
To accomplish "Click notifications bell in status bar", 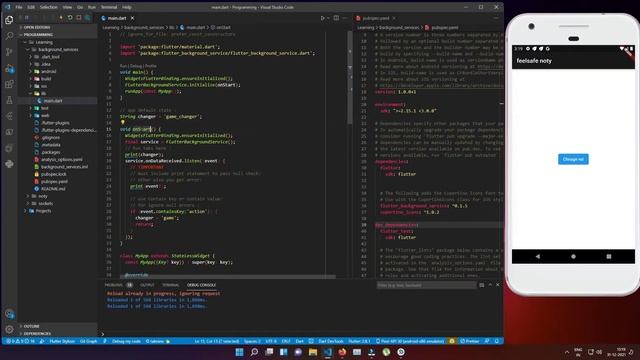I will click(497, 341).
